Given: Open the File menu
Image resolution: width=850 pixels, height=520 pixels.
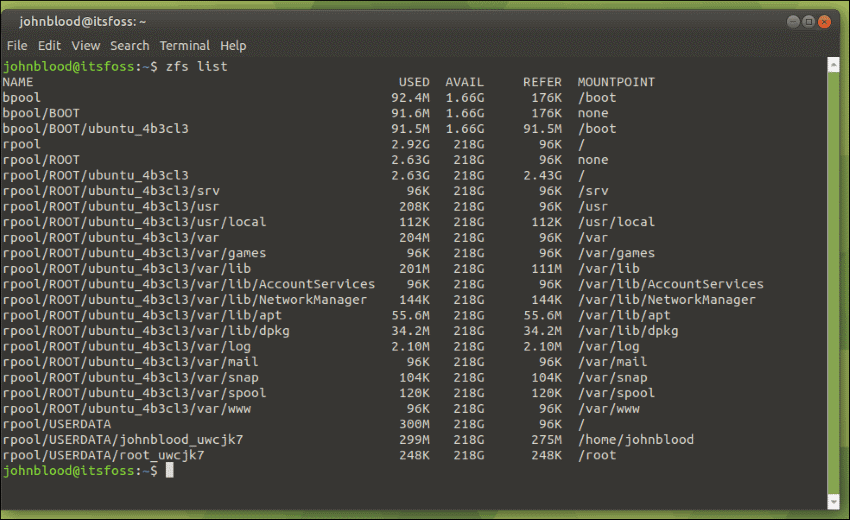Looking at the screenshot, I should [17, 46].
